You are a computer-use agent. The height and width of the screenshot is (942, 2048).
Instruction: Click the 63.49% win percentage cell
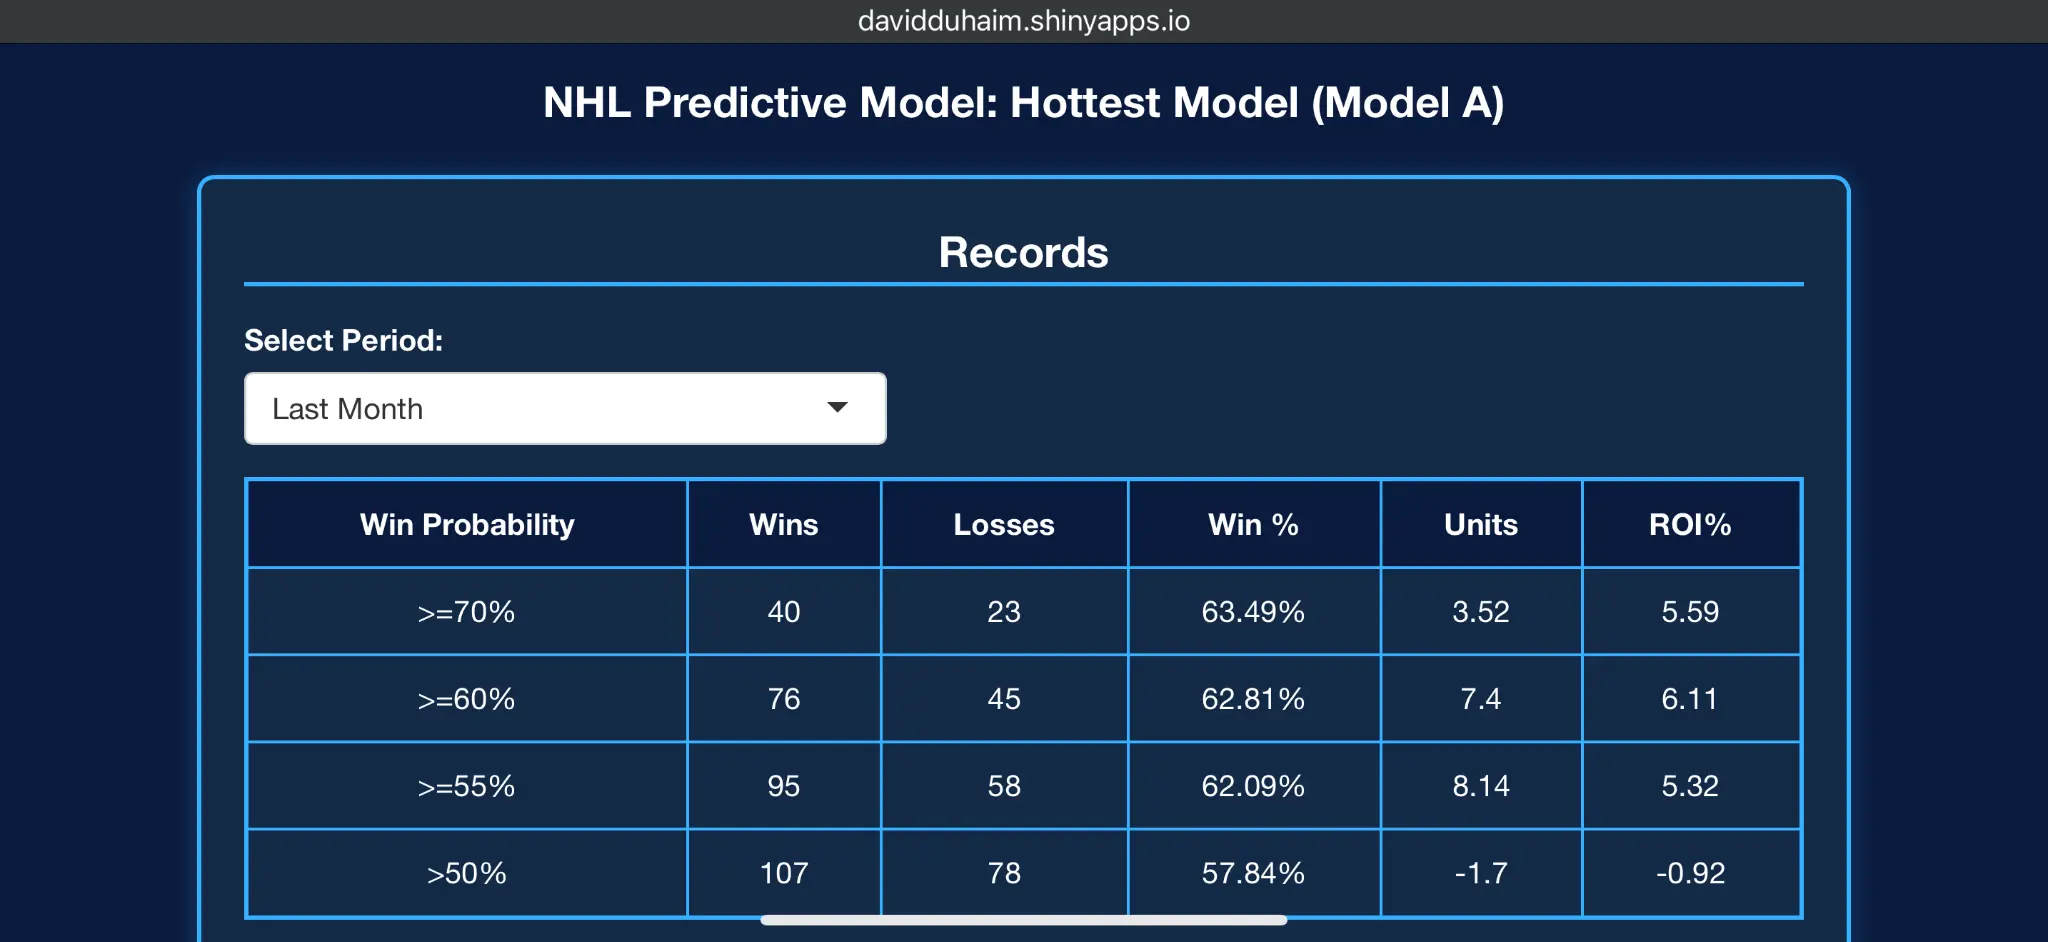[1253, 611]
